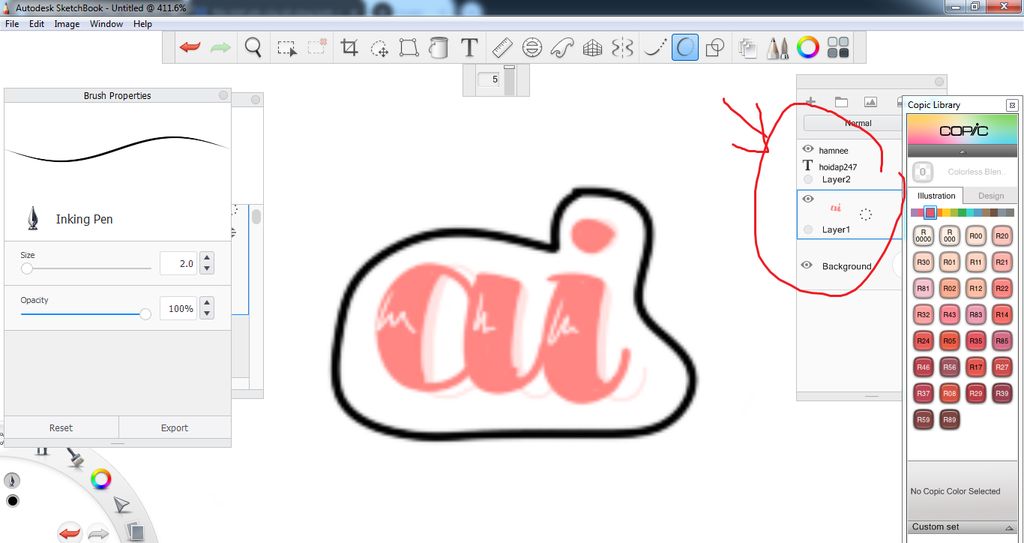Viewport: 1024px width, 543px height.
Task: Click the green Redo arrow in top toolbar
Action: pos(221,48)
